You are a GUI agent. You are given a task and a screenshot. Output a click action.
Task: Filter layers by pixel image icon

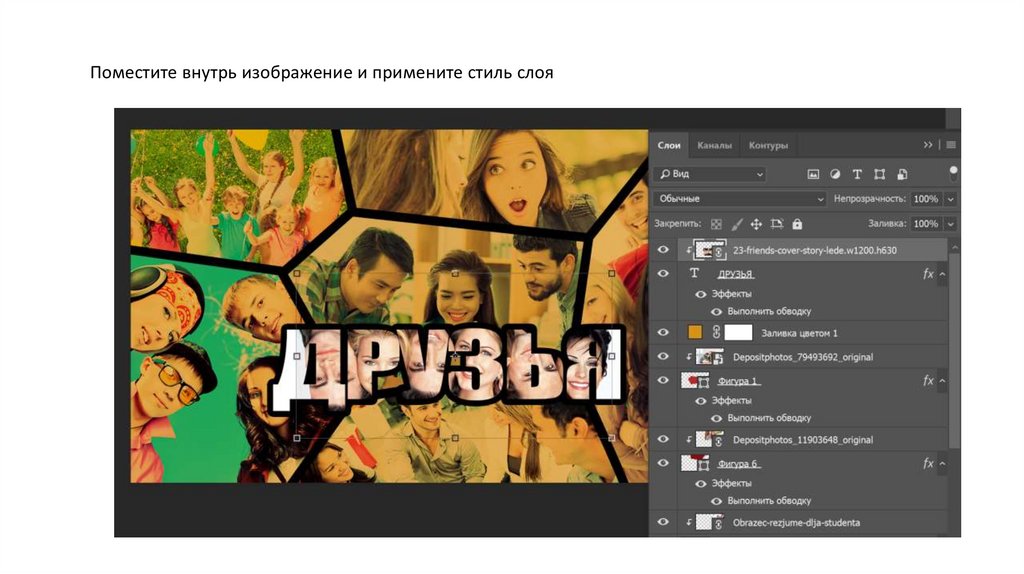[x=813, y=174]
